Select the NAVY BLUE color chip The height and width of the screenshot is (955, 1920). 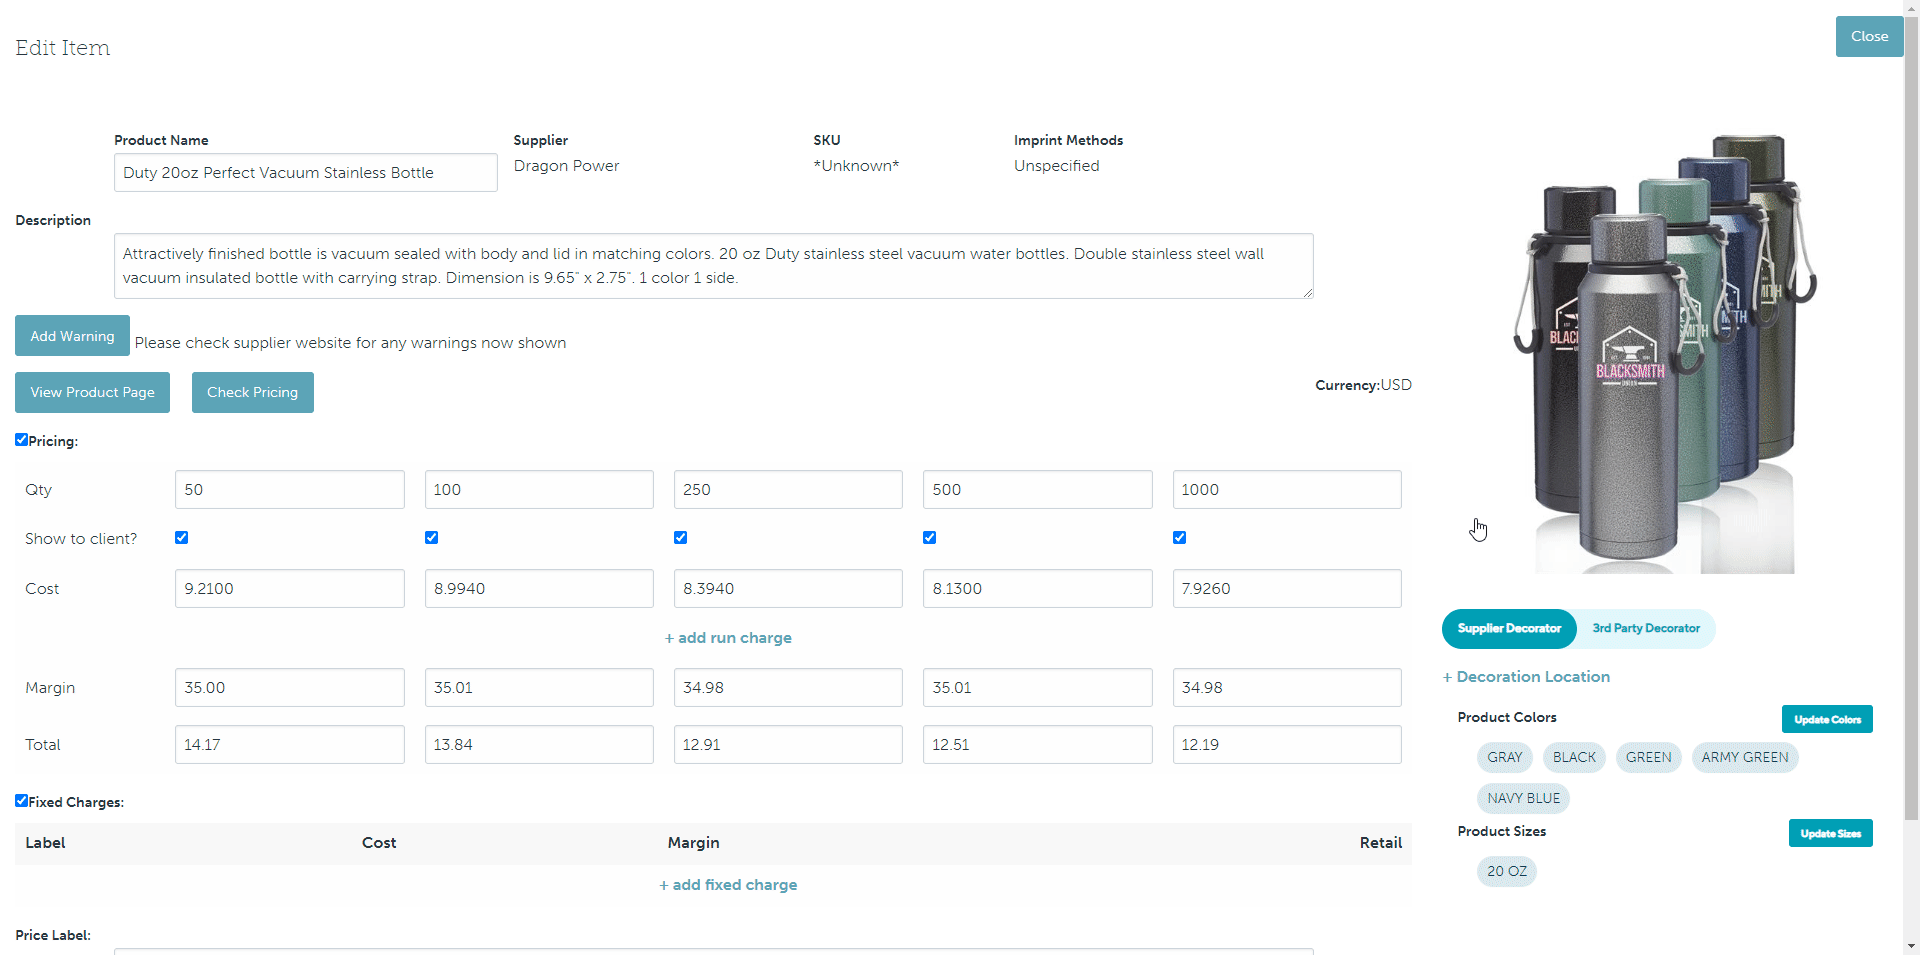click(1523, 798)
